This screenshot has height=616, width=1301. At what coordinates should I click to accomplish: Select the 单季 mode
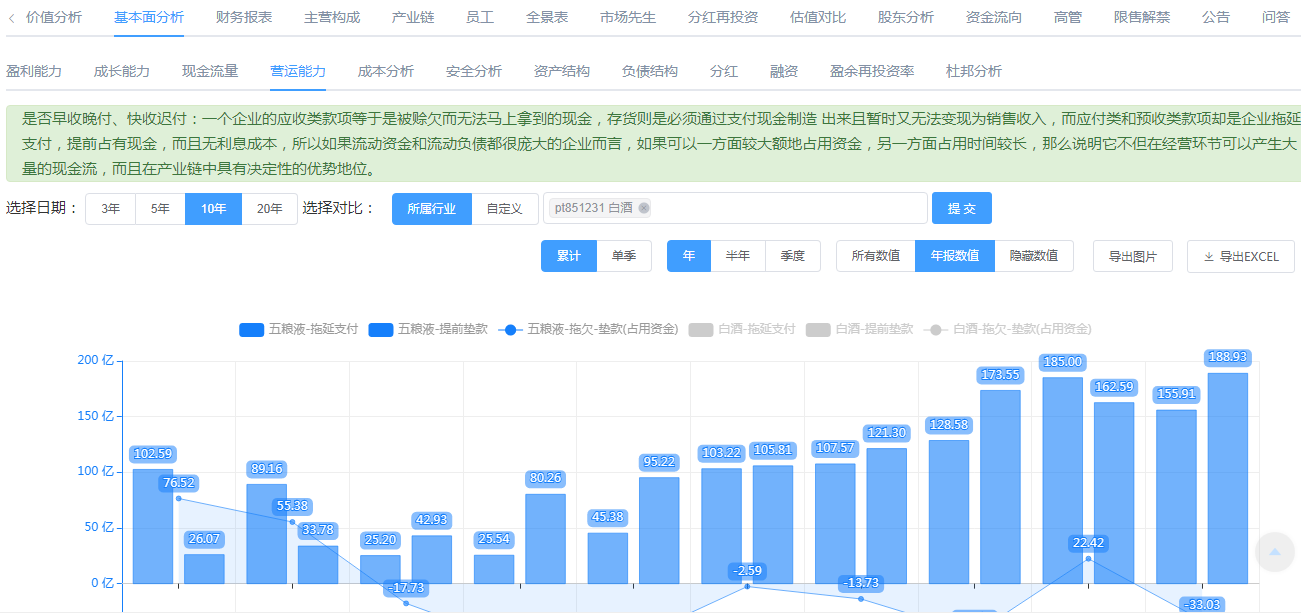click(x=624, y=256)
